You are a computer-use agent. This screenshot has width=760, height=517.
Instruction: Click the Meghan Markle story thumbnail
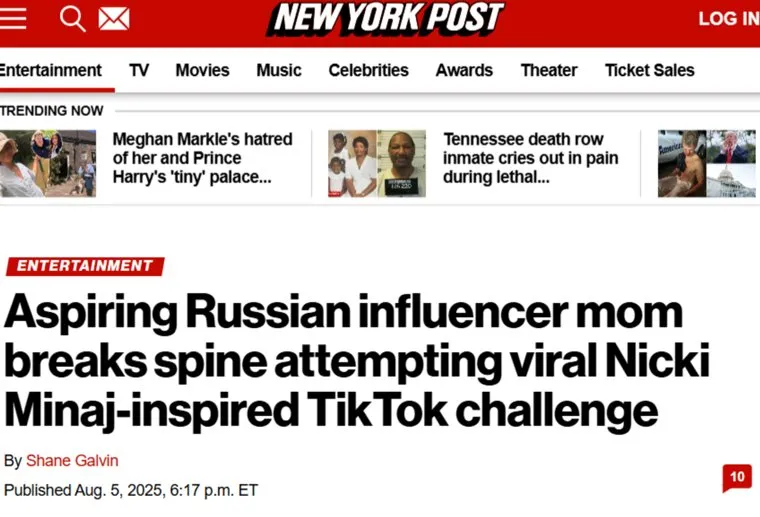pyautogui.click(x=48, y=163)
